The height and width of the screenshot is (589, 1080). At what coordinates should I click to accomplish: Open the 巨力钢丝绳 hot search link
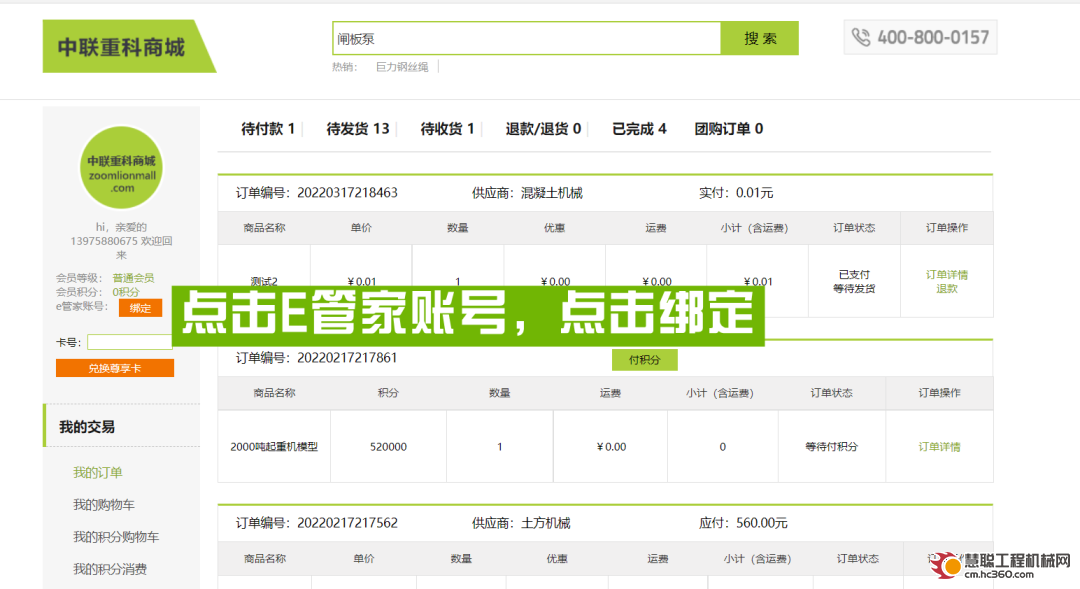tap(402, 67)
